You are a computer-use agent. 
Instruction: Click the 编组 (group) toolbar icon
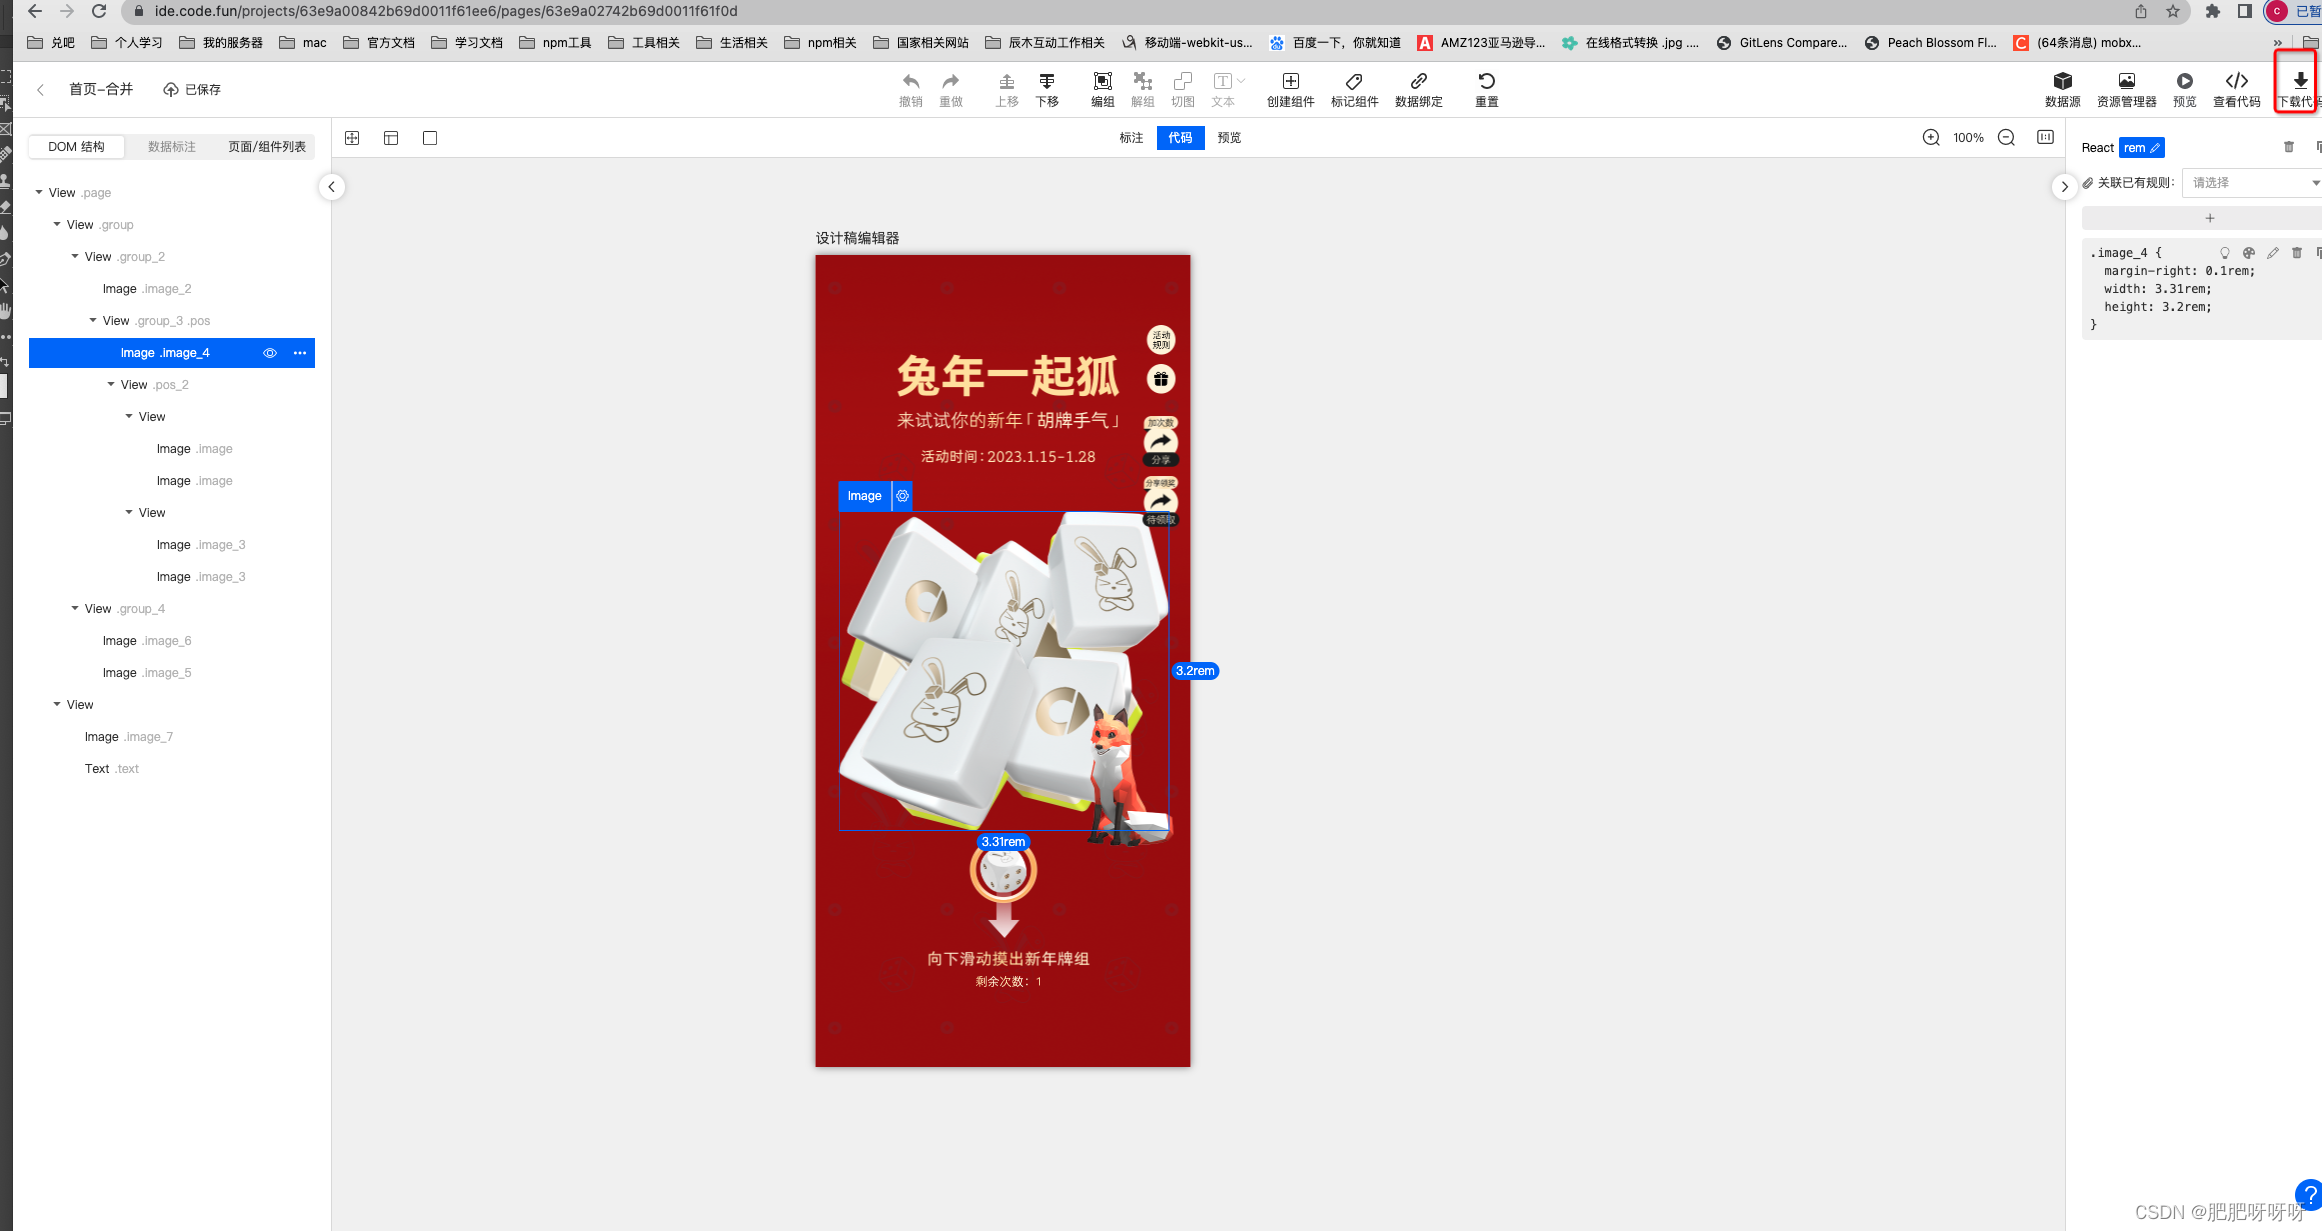click(x=1102, y=88)
